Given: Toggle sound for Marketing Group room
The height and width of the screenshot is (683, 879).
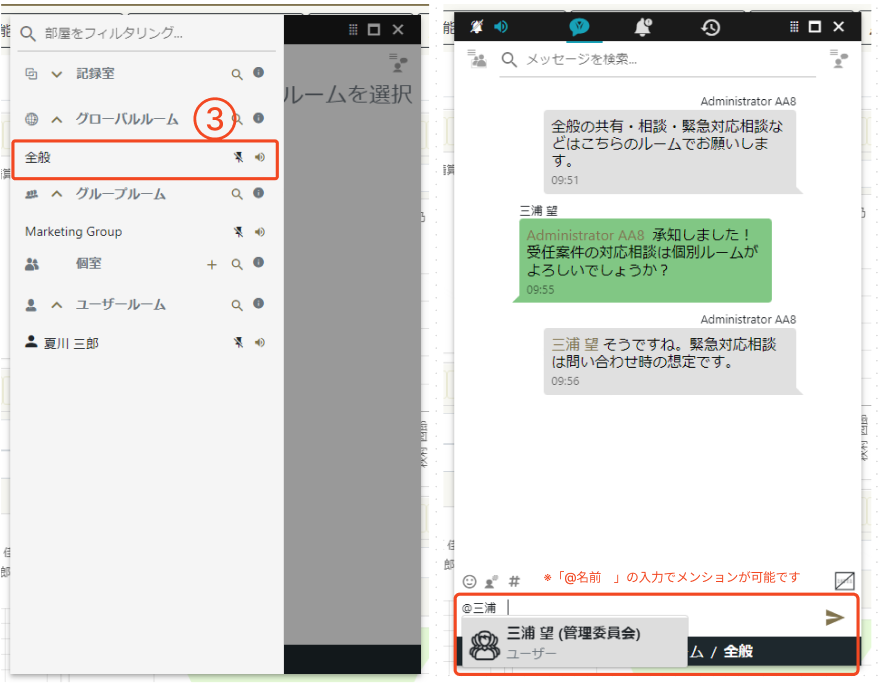Looking at the screenshot, I should [260, 232].
